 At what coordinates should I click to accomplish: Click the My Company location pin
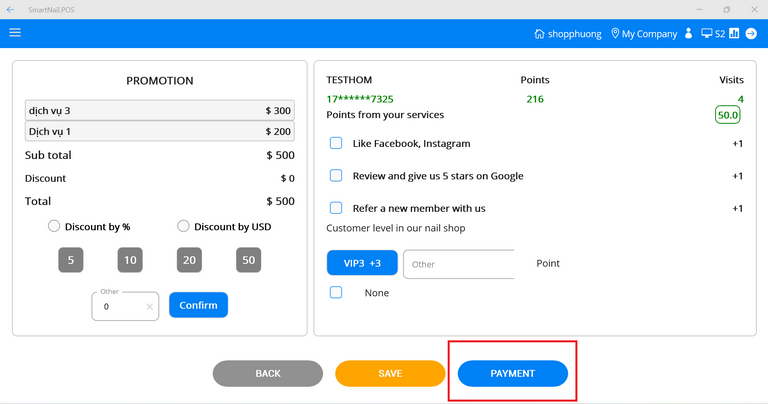point(615,34)
